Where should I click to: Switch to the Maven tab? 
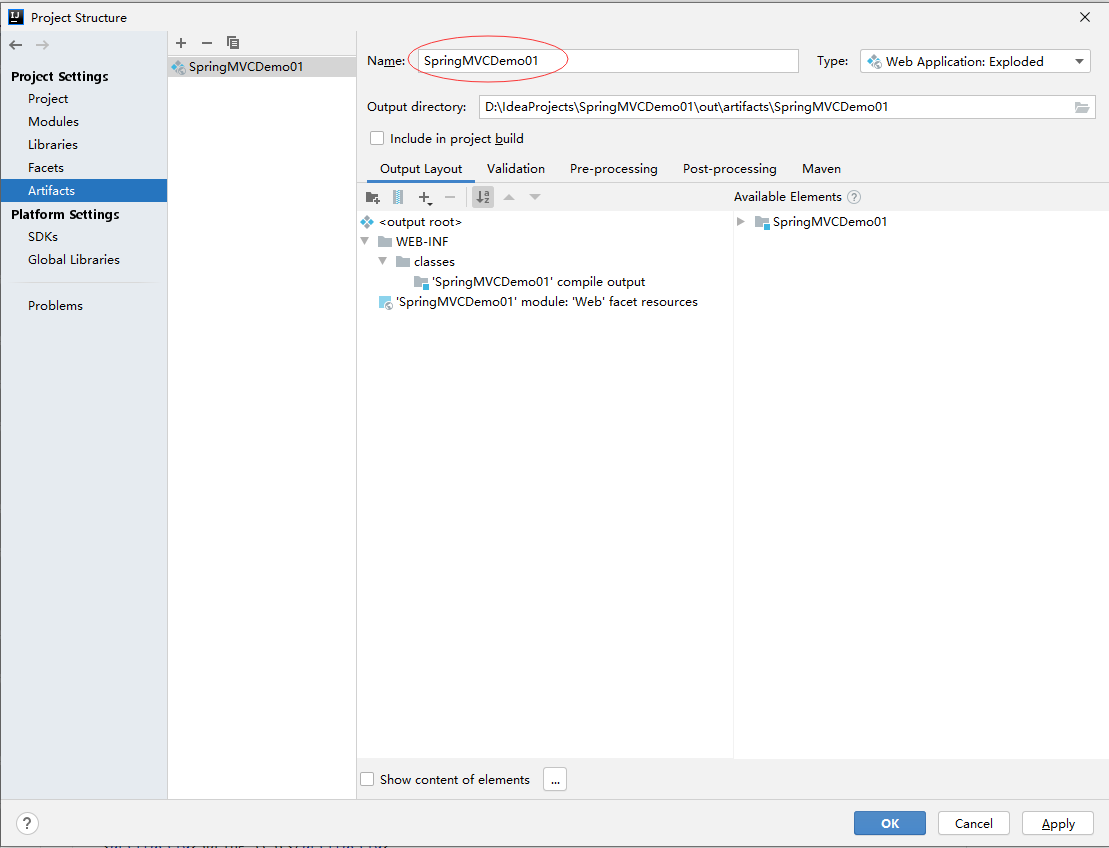821,169
